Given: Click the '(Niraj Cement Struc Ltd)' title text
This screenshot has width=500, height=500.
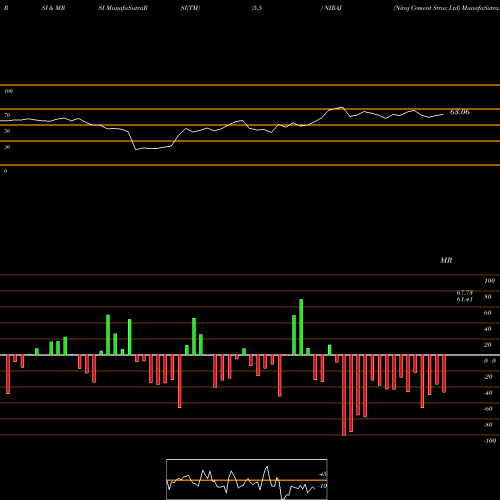Looking at the screenshot, I should [427, 8].
